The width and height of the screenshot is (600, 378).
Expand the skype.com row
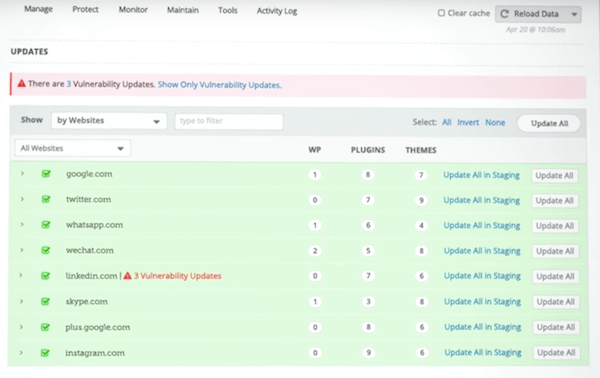pyautogui.click(x=21, y=301)
